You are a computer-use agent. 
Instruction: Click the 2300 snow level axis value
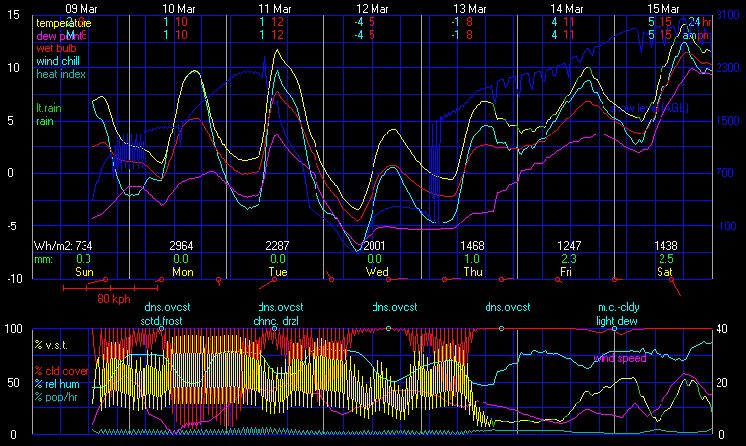click(x=728, y=68)
